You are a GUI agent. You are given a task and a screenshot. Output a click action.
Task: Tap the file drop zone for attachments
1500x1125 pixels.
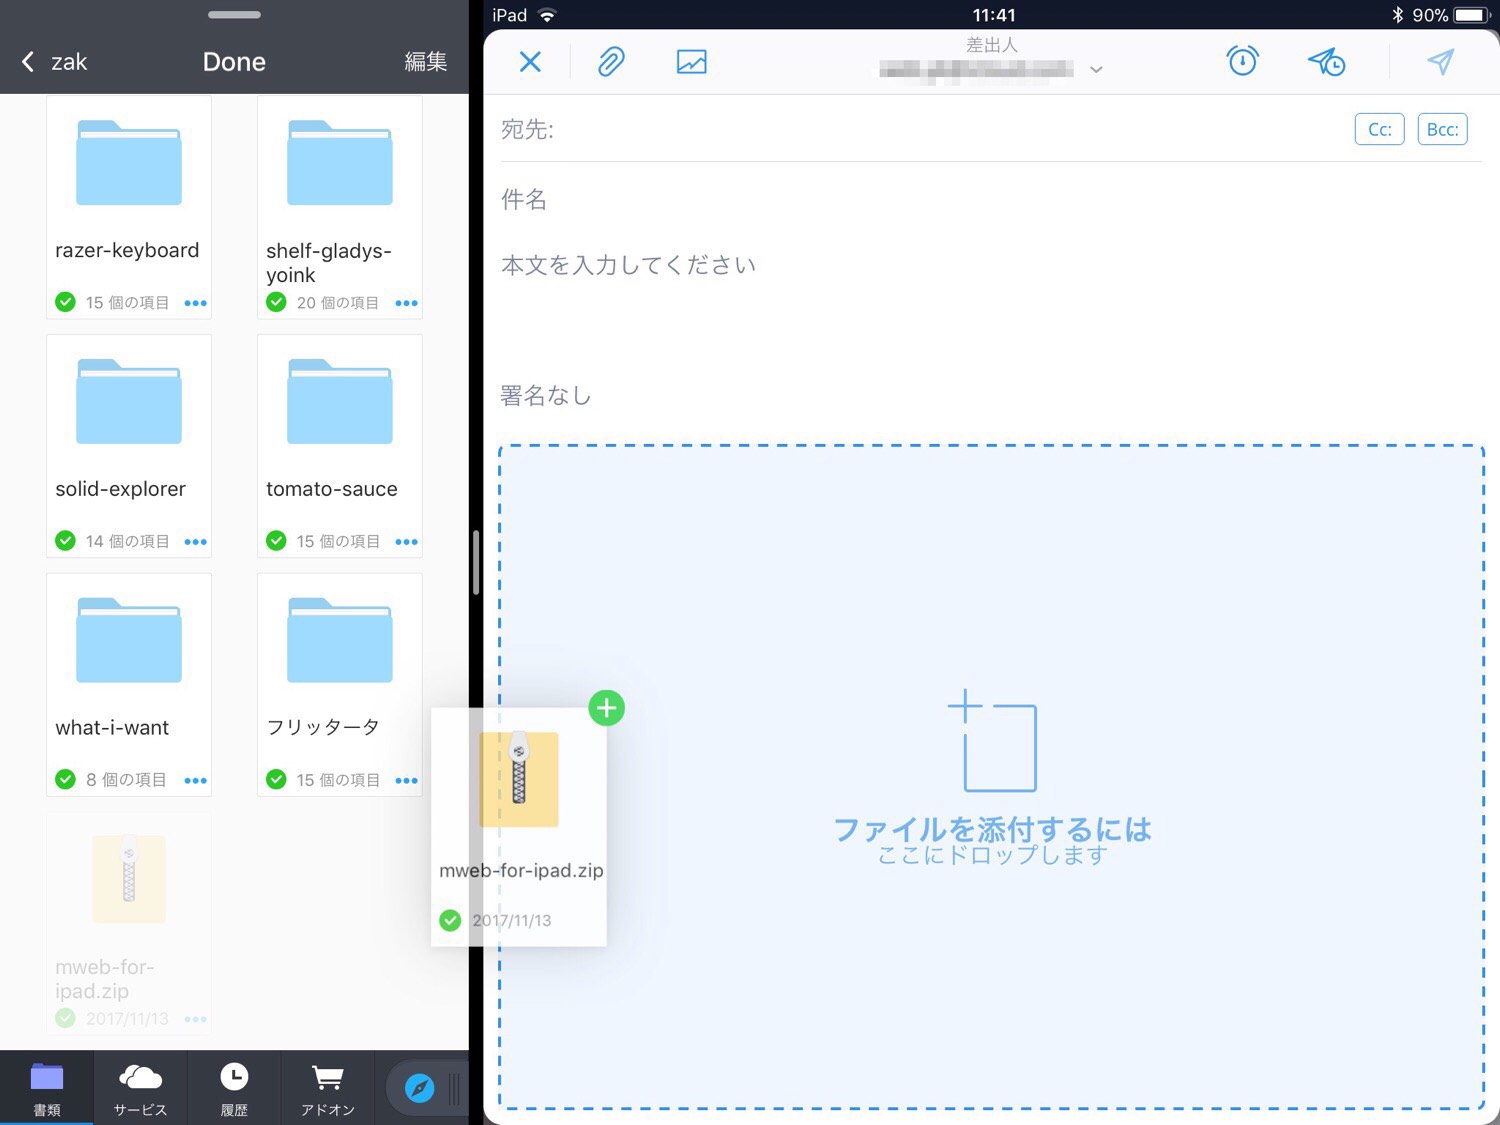tap(991, 777)
